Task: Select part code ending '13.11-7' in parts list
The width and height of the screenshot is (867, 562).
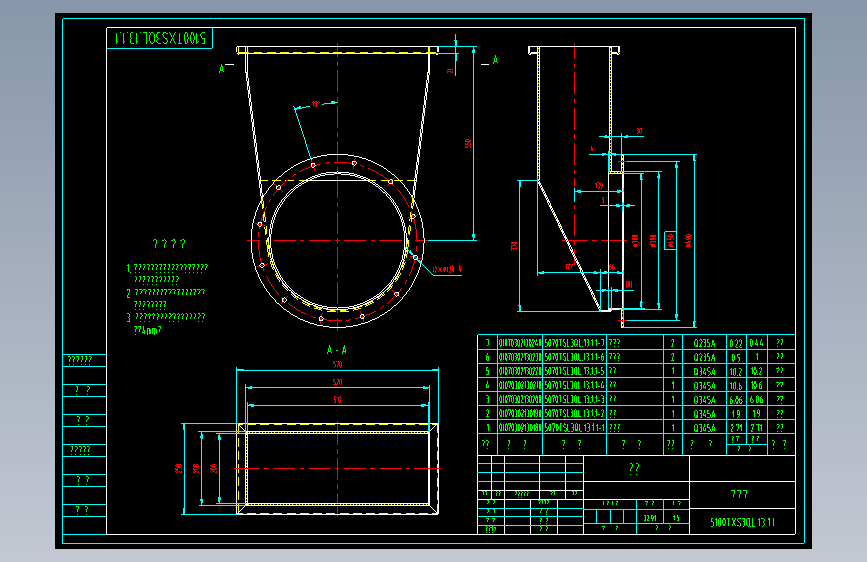Action: (574, 343)
